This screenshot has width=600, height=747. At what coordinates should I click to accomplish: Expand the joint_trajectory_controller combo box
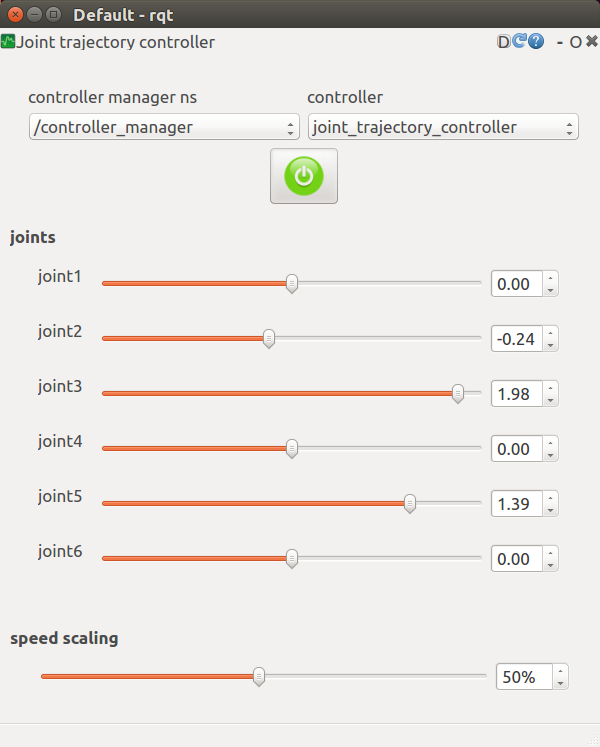(x=443, y=127)
